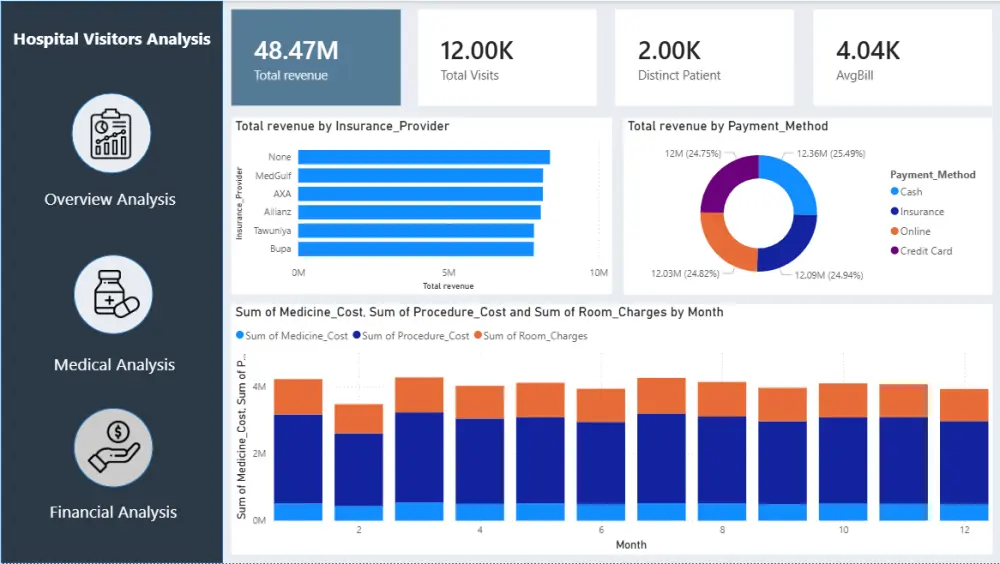Click Total revenue by Payment_Method title
Screen dimensions: 1000x564
(728, 126)
